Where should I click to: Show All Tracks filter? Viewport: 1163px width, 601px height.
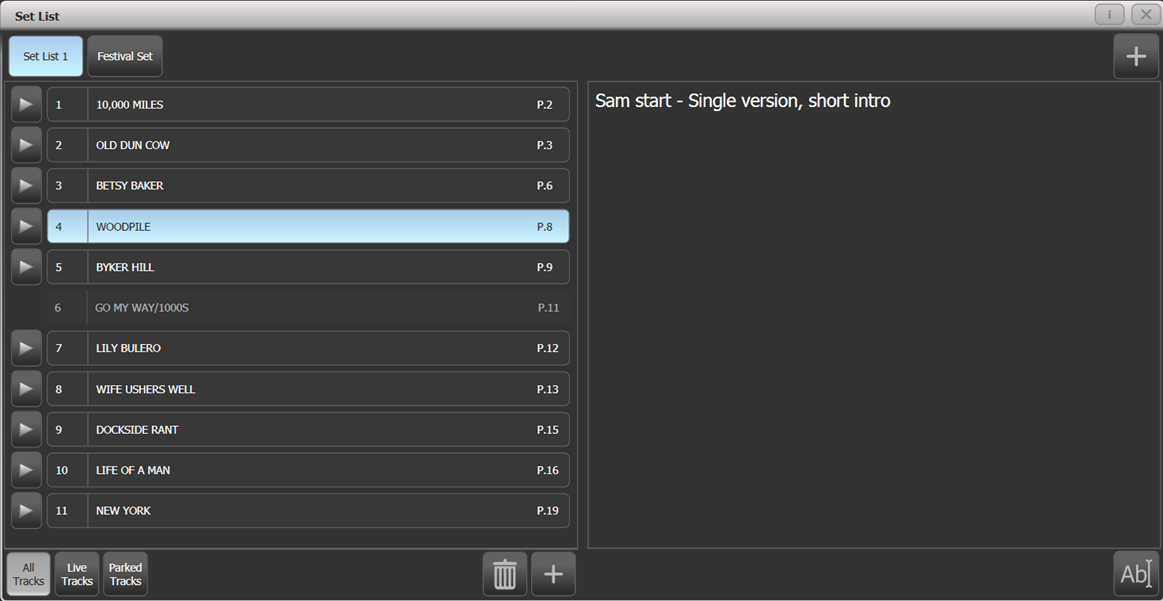click(x=28, y=574)
